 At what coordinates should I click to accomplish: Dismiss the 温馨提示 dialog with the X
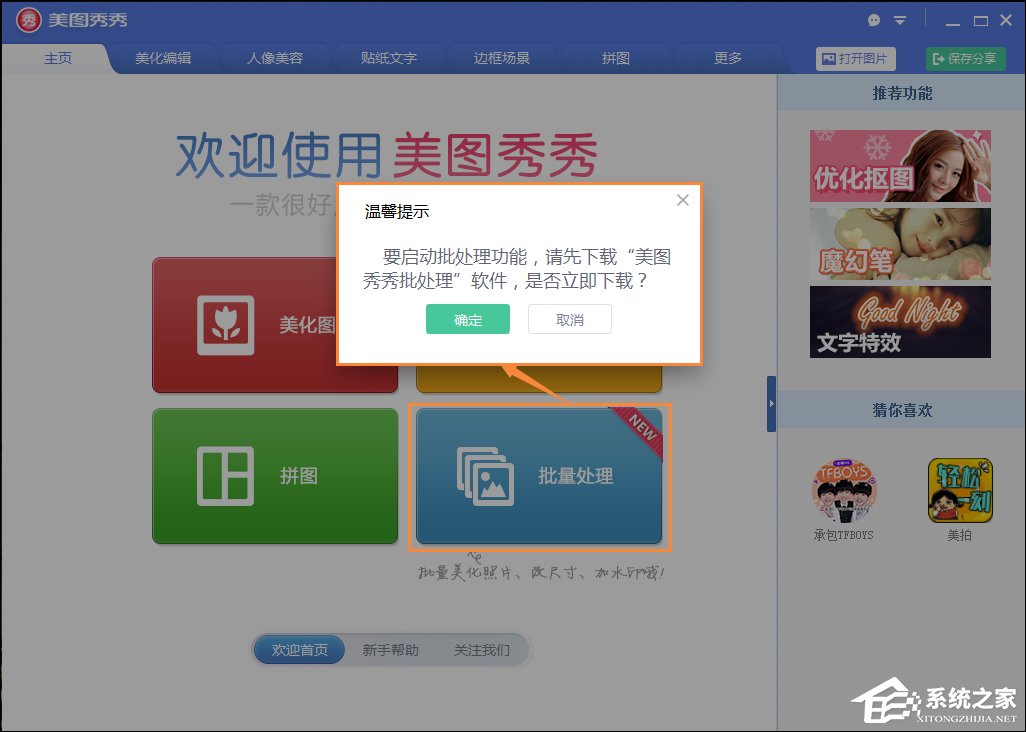[x=683, y=200]
